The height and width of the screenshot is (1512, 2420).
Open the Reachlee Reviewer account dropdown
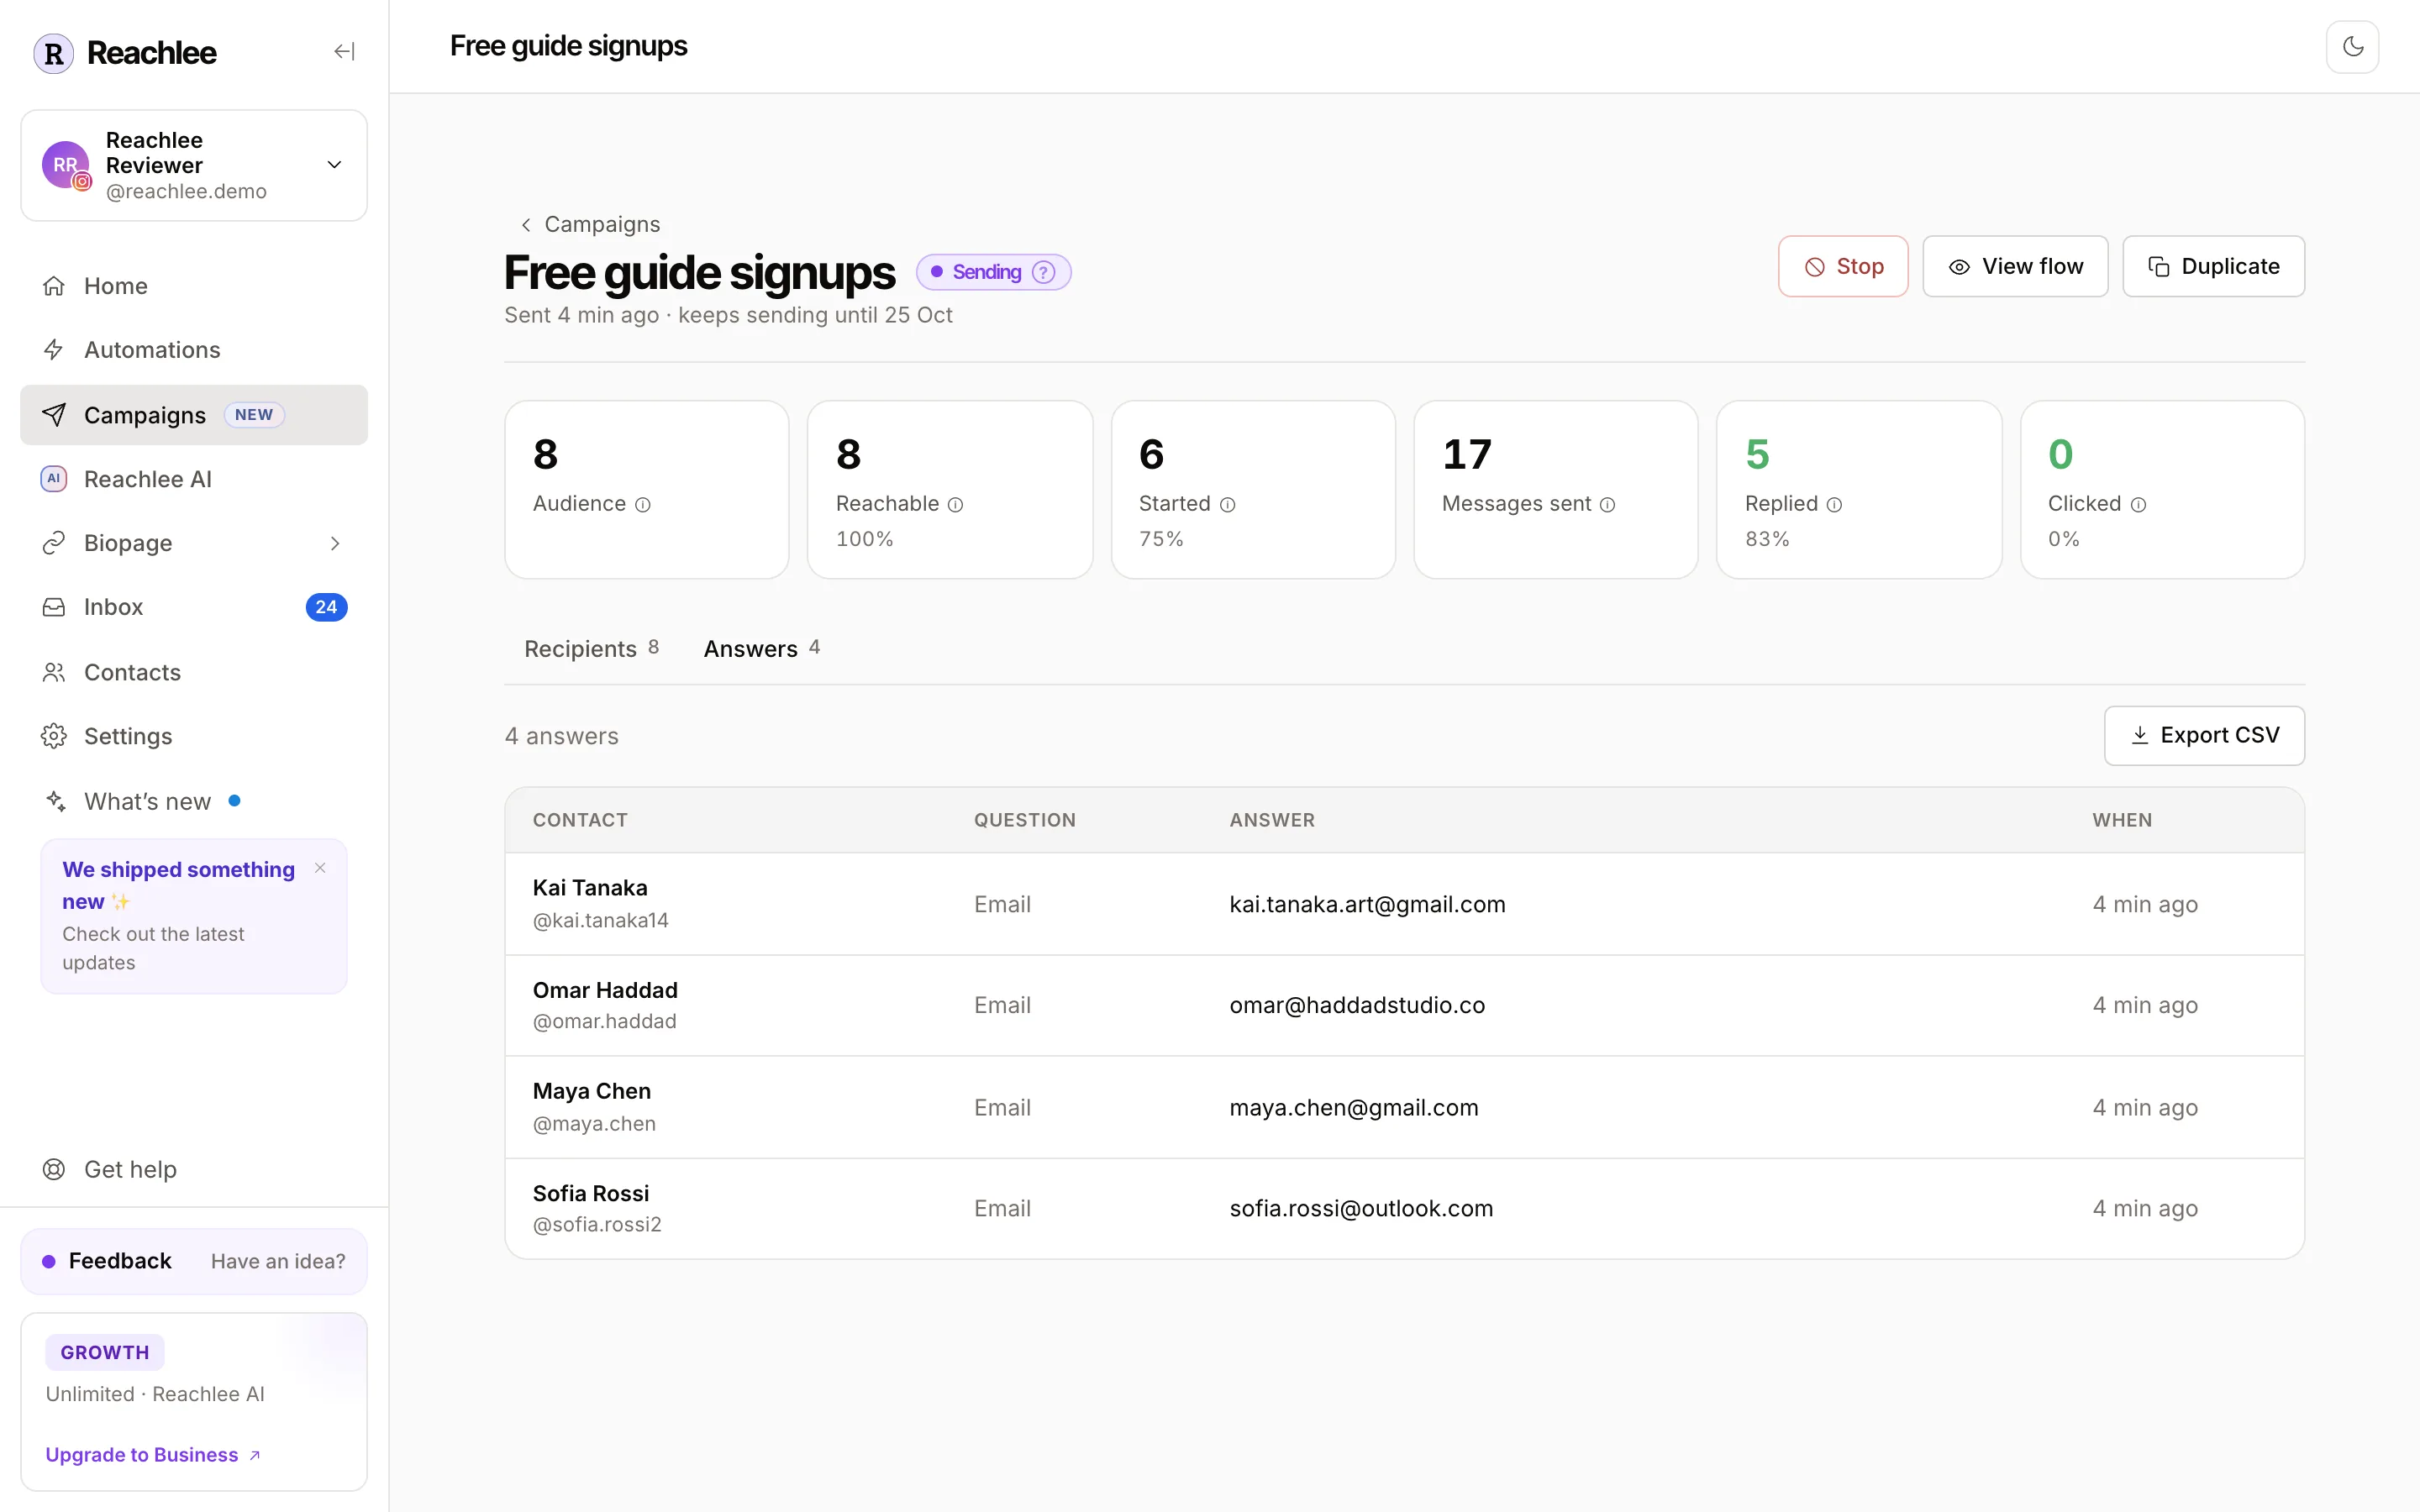pos(194,165)
